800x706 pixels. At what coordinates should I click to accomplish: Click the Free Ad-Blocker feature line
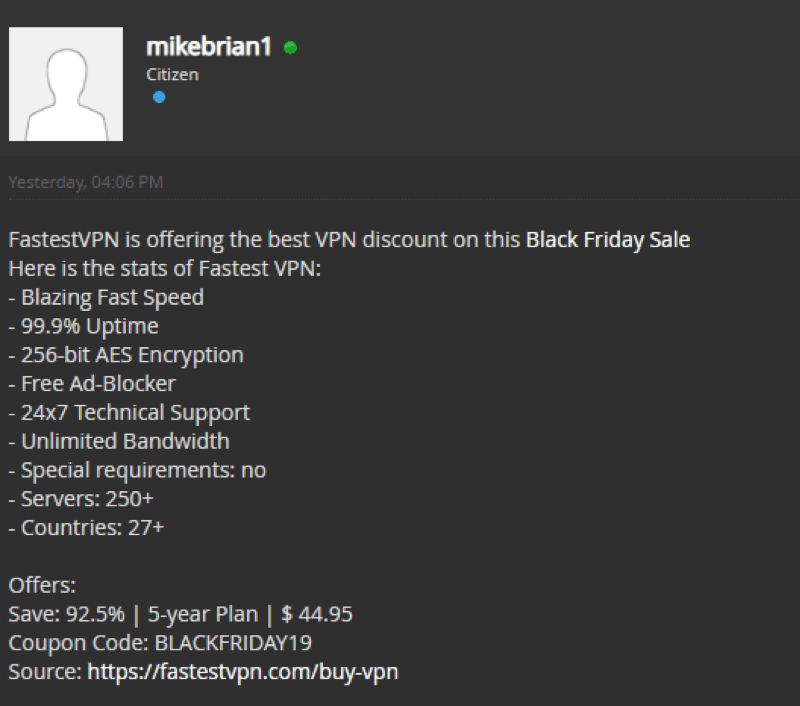pyautogui.click(x=92, y=384)
